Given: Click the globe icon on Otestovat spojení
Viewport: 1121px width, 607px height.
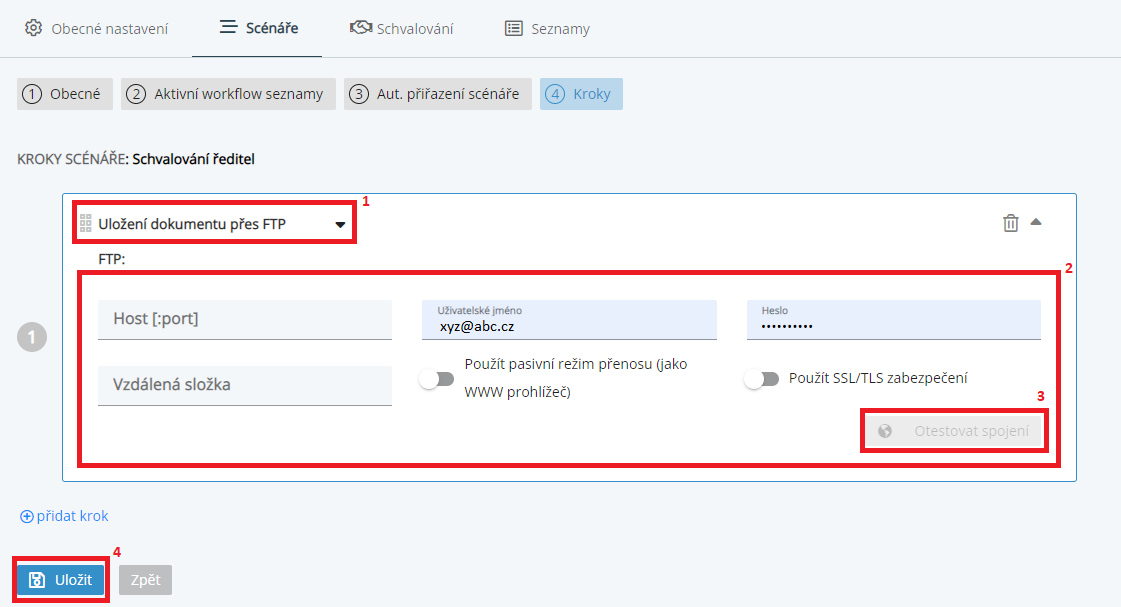Looking at the screenshot, I should click(884, 431).
